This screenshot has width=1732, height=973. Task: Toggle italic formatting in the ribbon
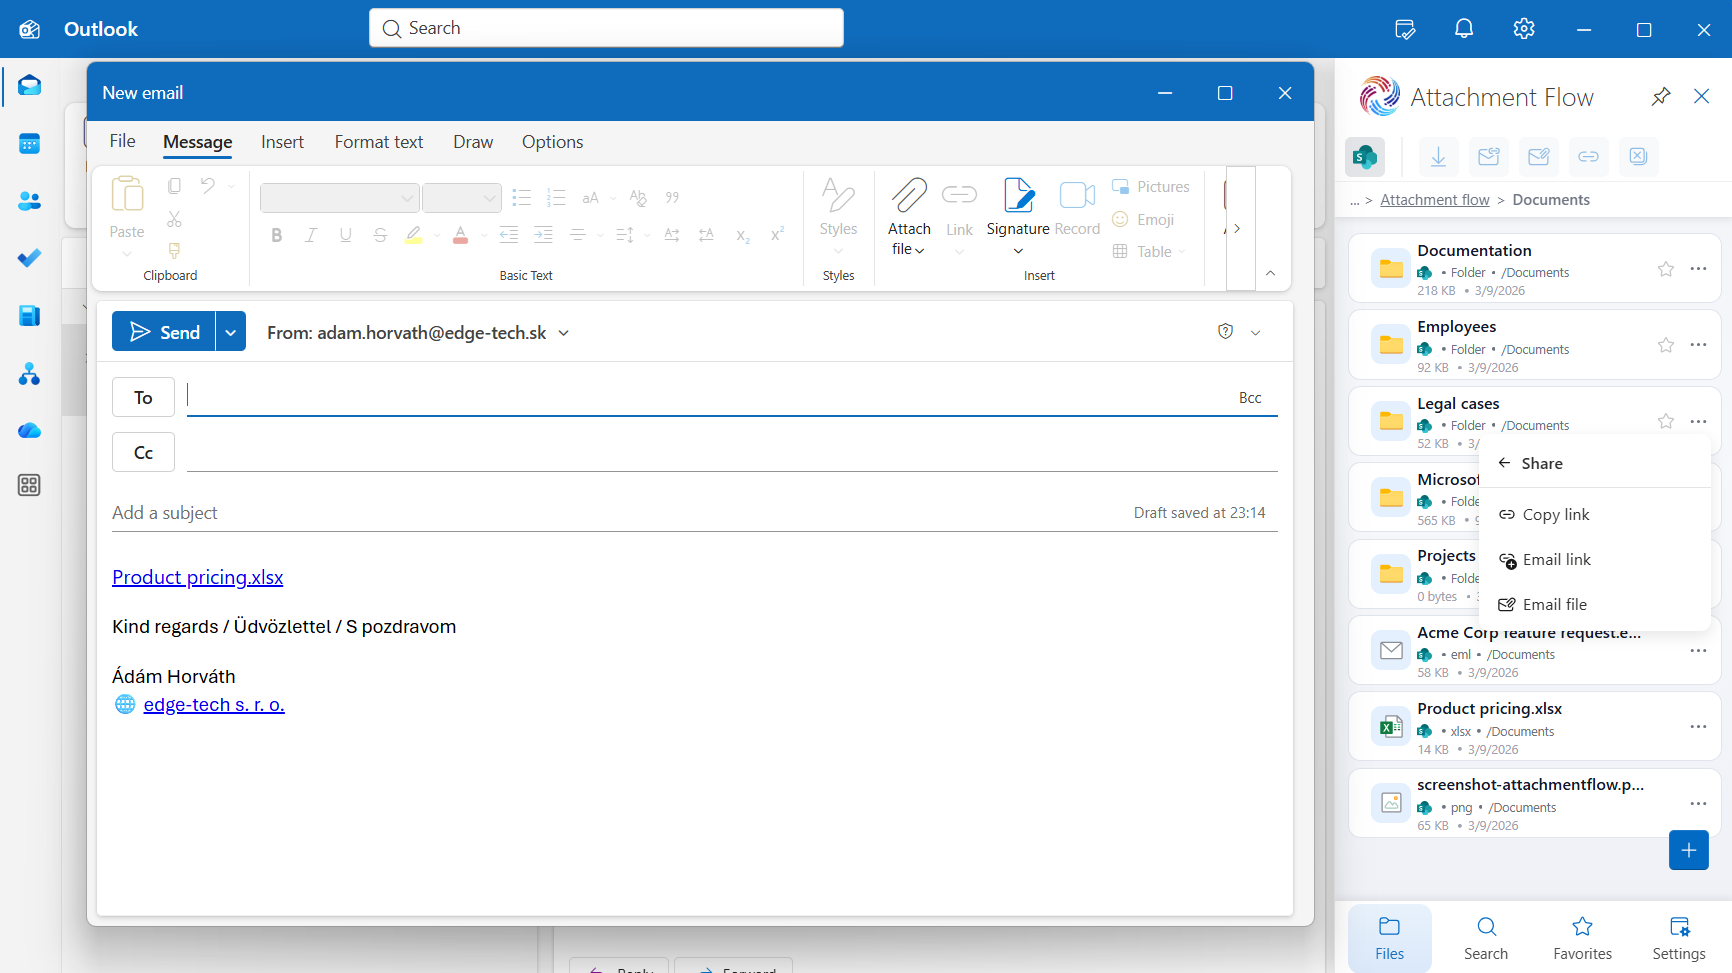[311, 235]
